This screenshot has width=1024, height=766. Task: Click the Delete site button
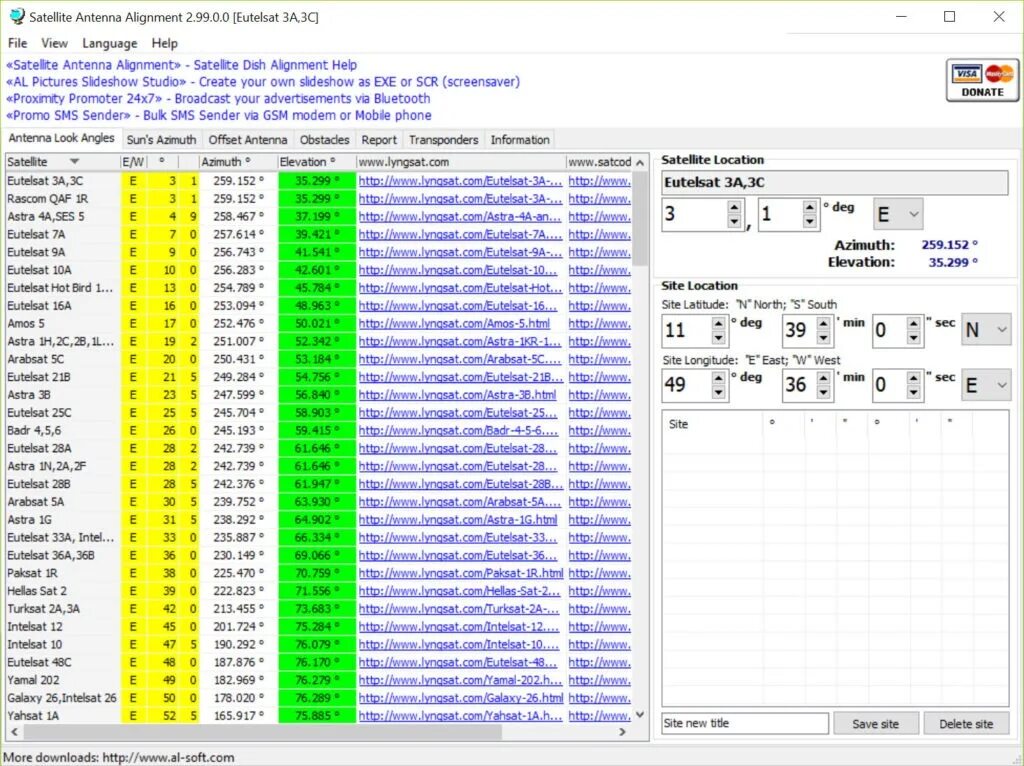(x=966, y=723)
